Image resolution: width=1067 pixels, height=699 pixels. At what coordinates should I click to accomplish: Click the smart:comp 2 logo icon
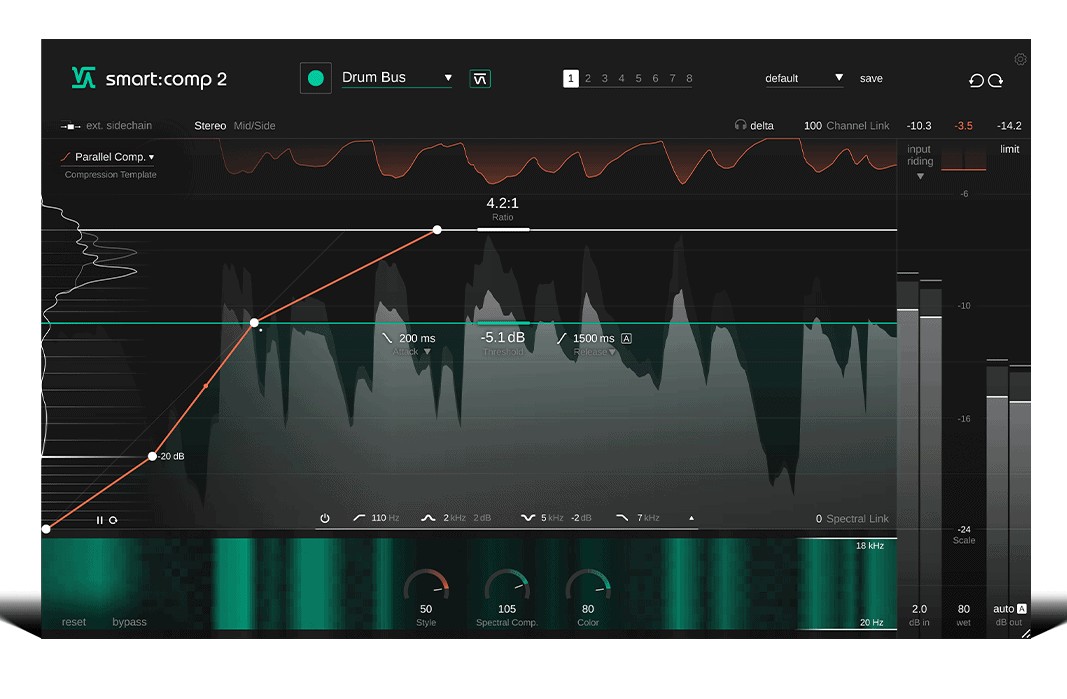point(83,78)
